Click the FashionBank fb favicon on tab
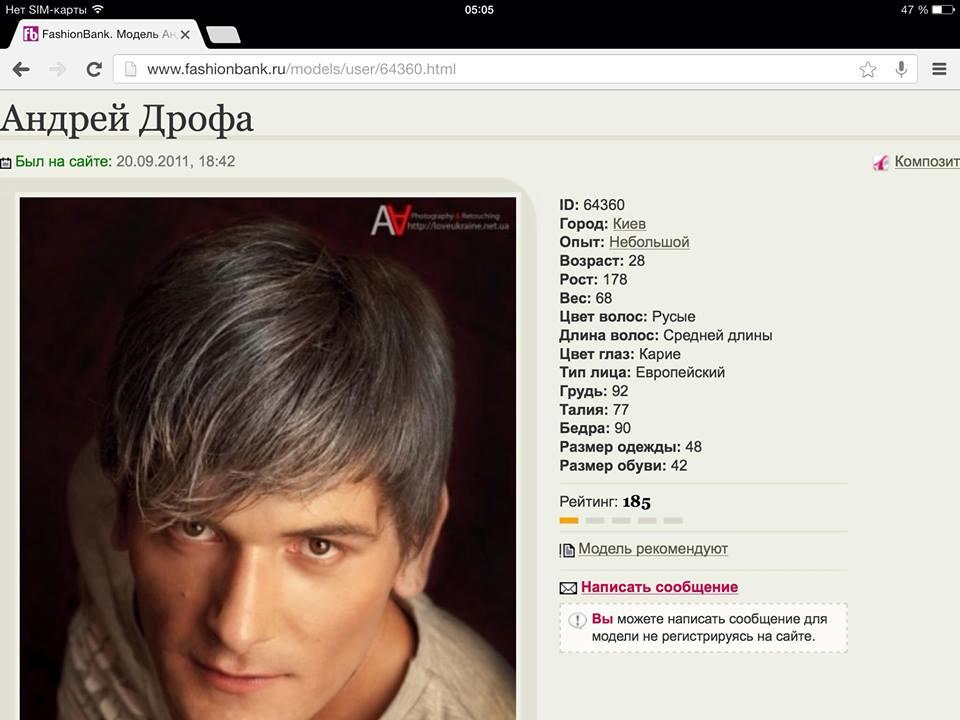Screen dimensions: 960x720 click(x=31, y=34)
